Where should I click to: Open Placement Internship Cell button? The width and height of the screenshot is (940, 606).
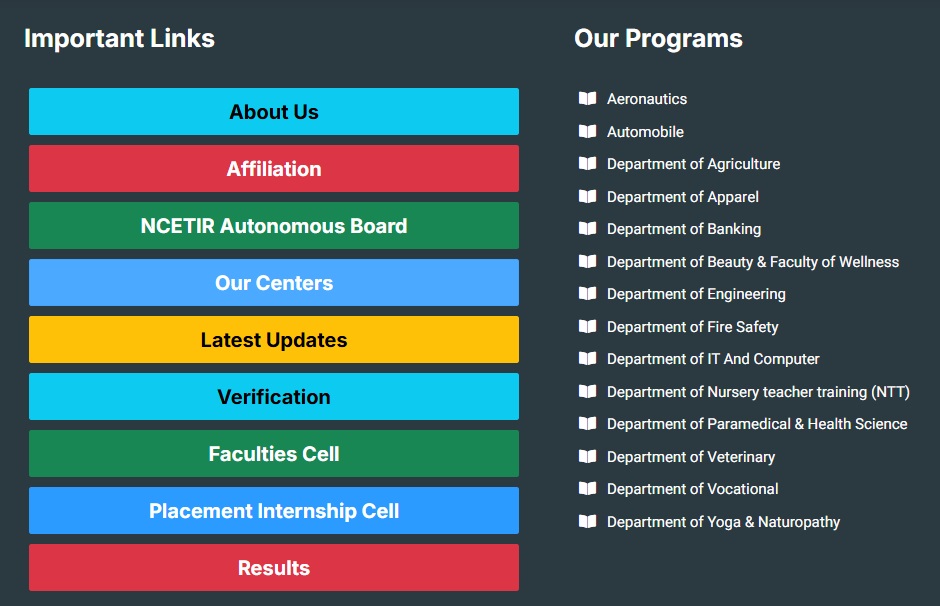click(x=274, y=510)
